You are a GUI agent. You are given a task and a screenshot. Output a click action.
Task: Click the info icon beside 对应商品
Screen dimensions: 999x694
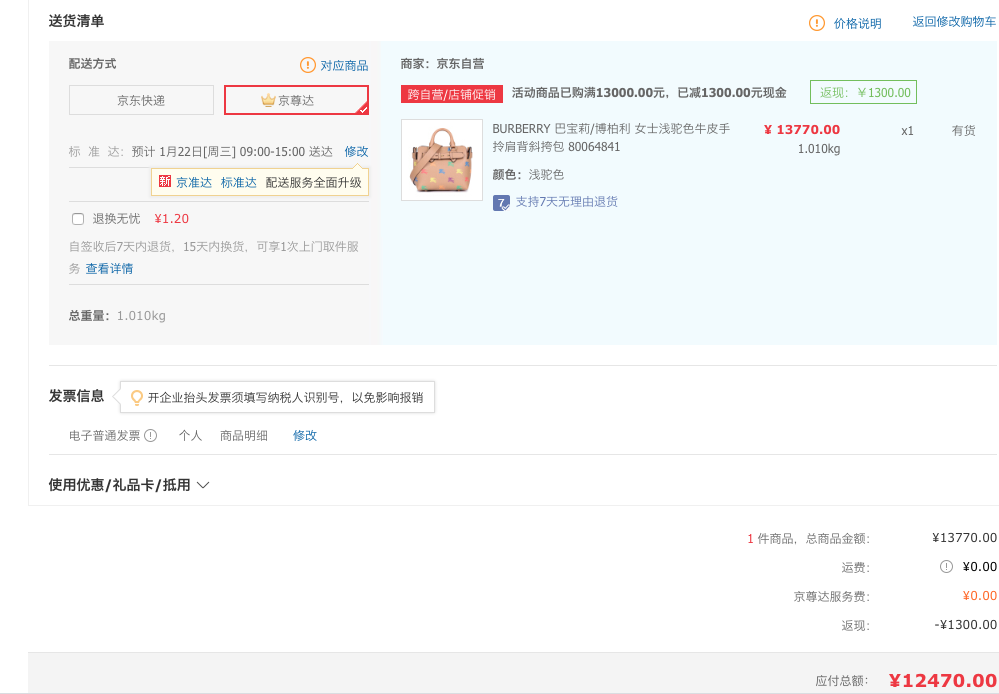[307, 65]
